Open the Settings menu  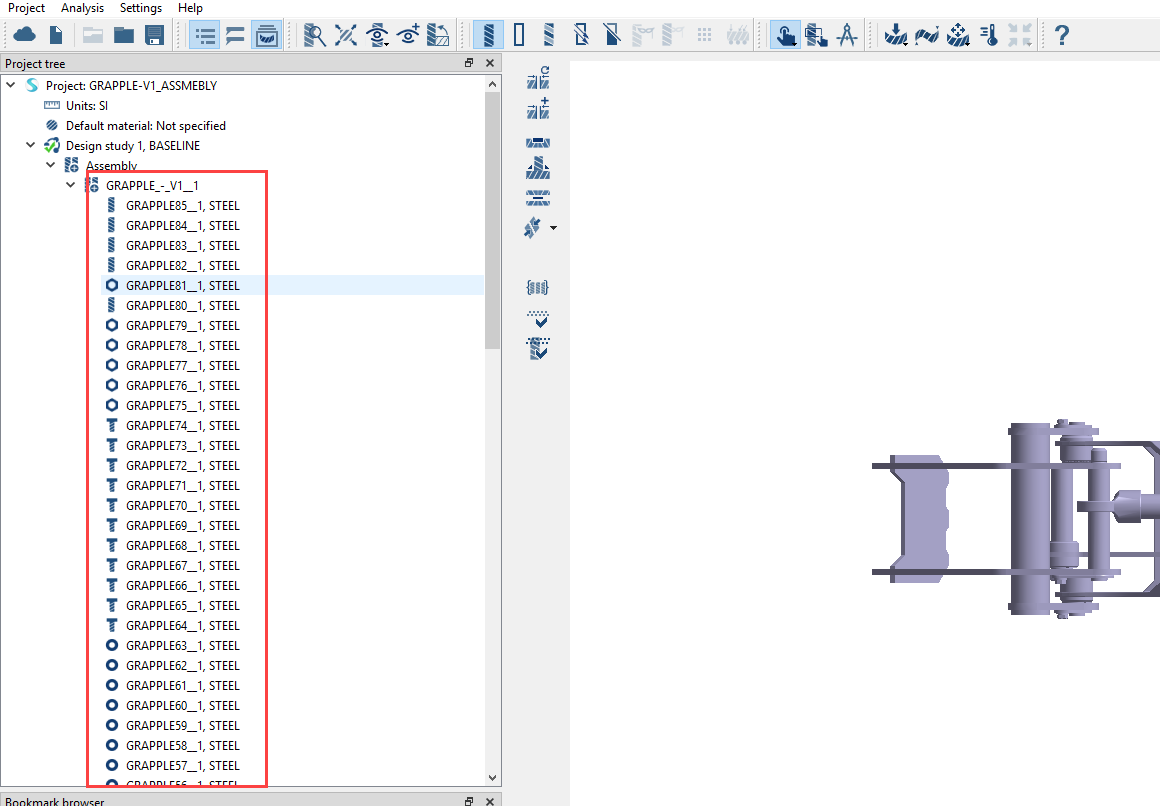[x=141, y=8]
